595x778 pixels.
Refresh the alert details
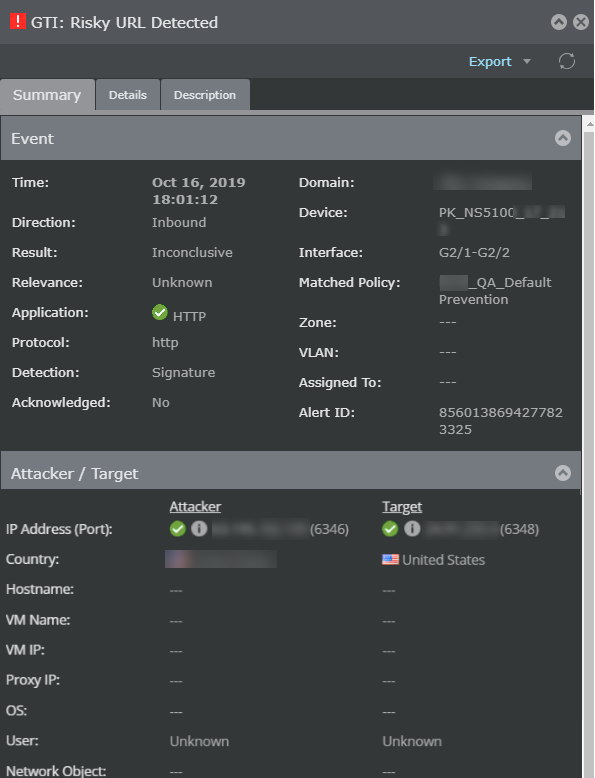click(567, 62)
